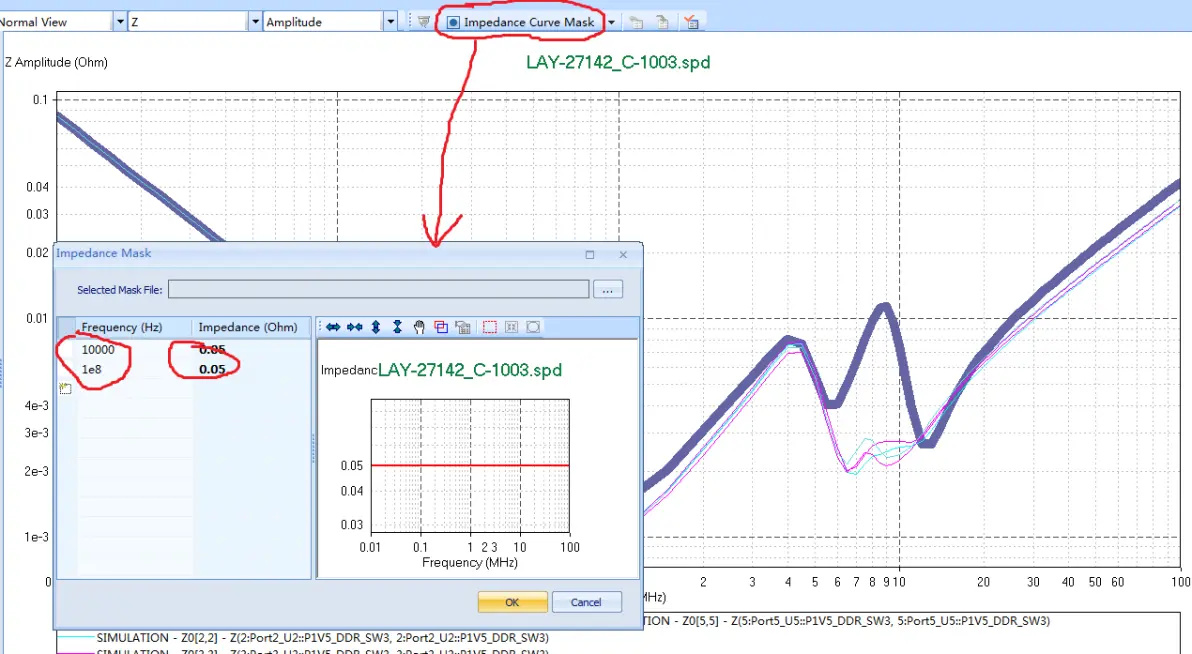This screenshot has height=654, width=1192.
Task: Open the Normal View dropdown
Action: point(119,22)
